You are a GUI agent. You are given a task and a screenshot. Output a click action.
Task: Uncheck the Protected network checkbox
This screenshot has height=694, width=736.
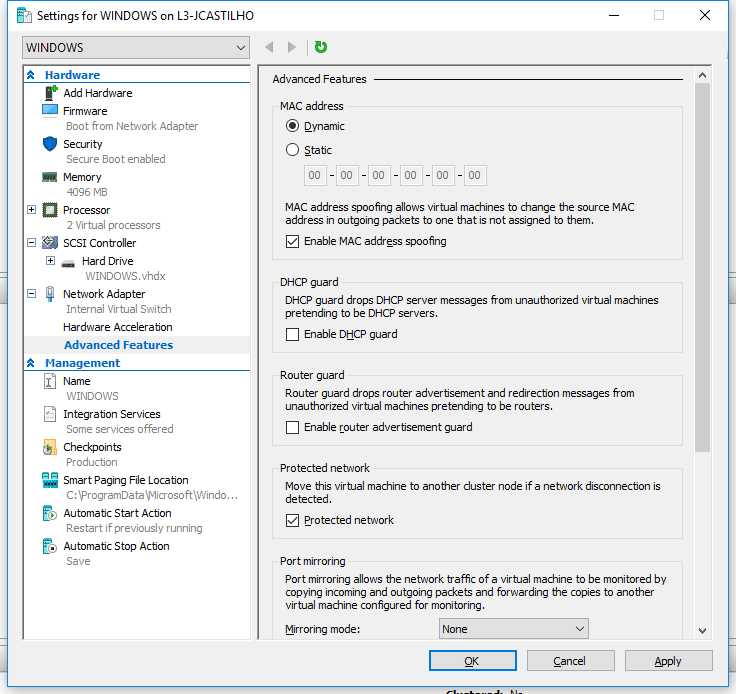[292, 520]
